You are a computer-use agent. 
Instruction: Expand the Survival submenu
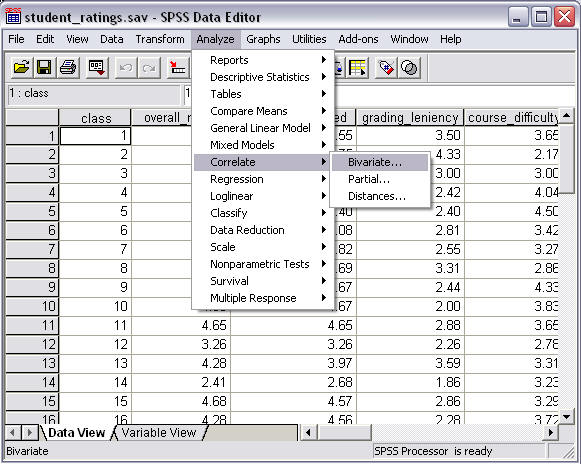point(262,281)
